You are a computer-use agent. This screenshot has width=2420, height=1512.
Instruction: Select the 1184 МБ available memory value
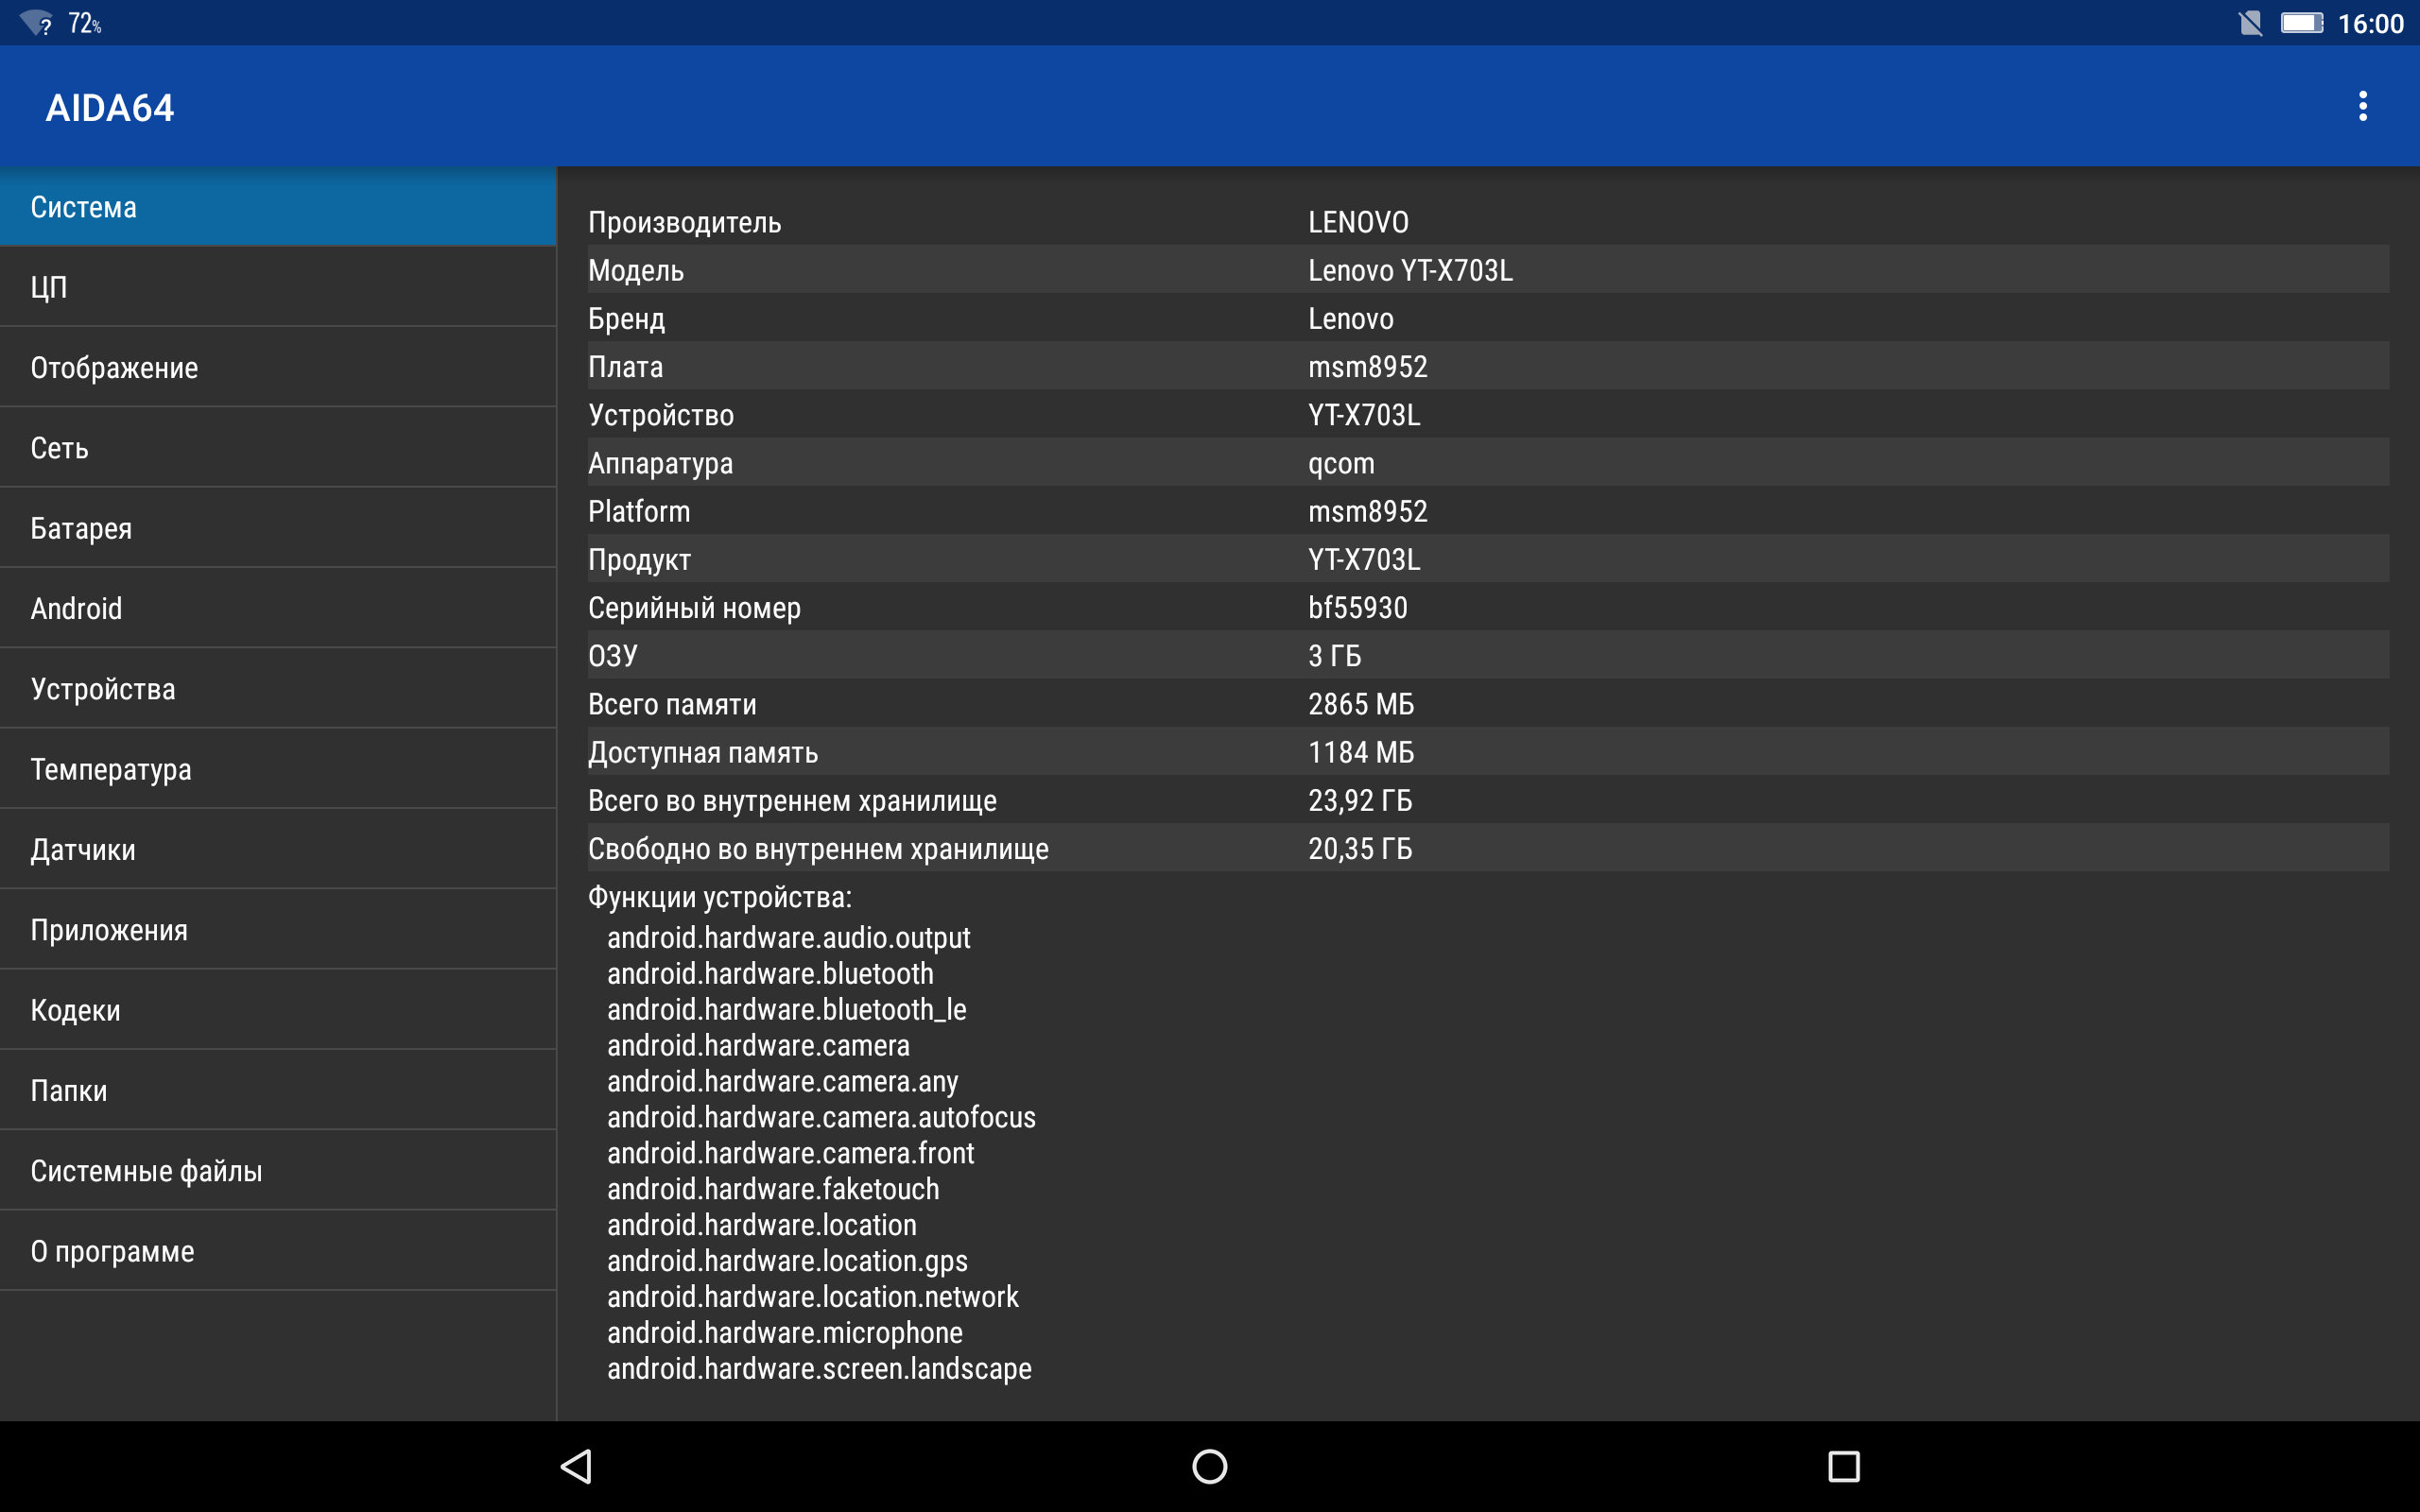click(x=1361, y=752)
